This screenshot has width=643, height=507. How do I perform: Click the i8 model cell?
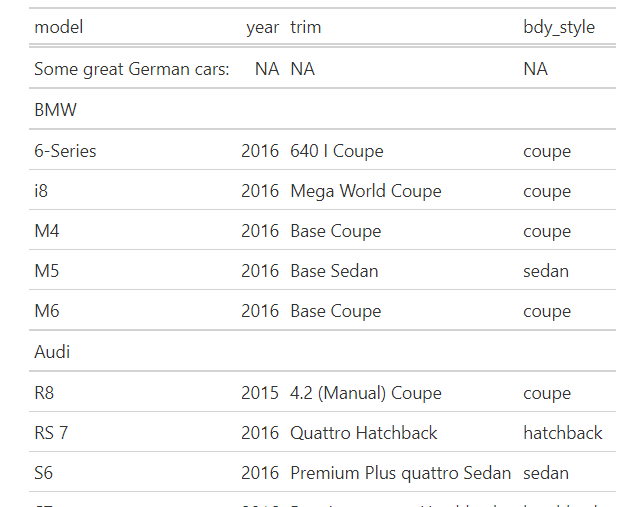[41, 191]
